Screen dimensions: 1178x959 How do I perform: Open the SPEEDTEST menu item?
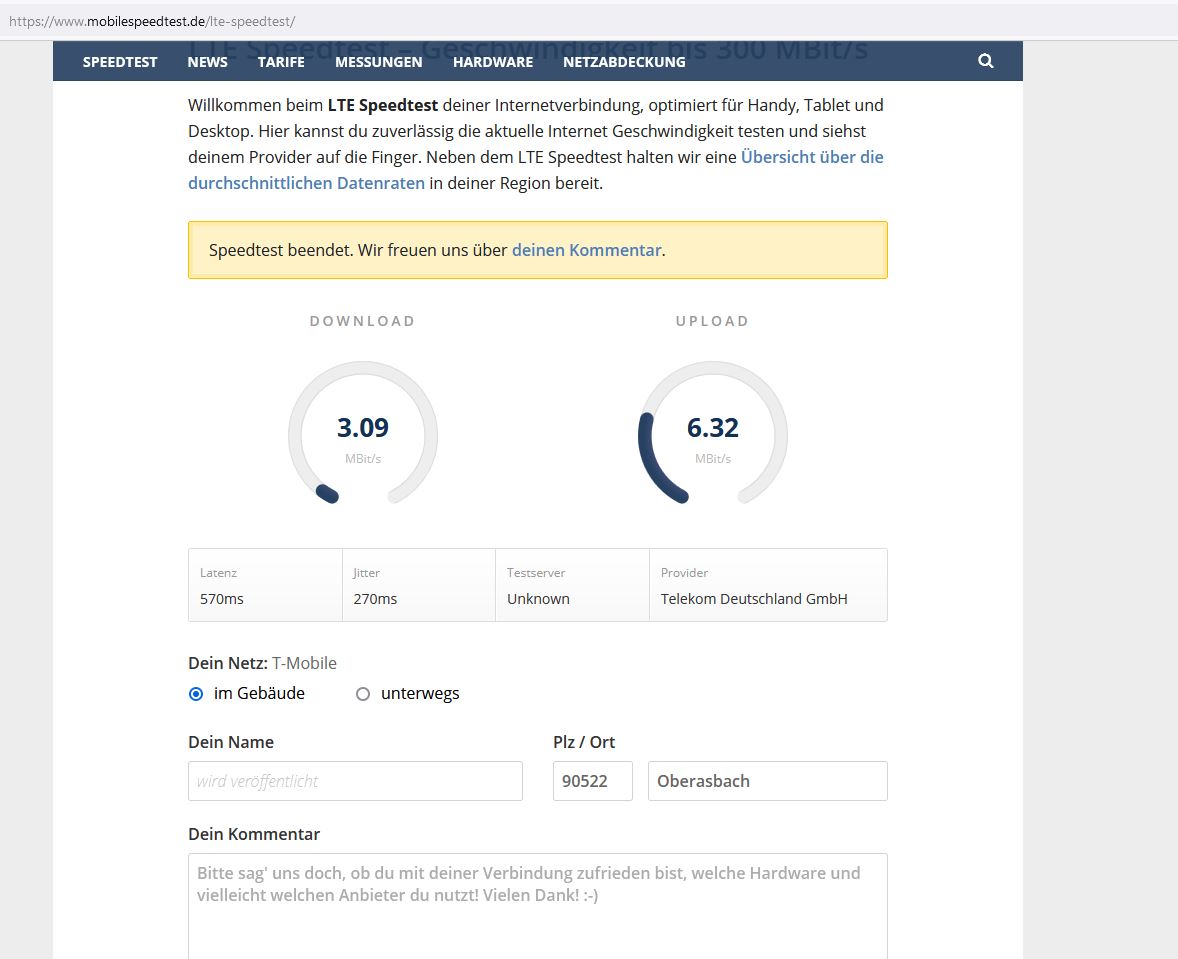120,62
